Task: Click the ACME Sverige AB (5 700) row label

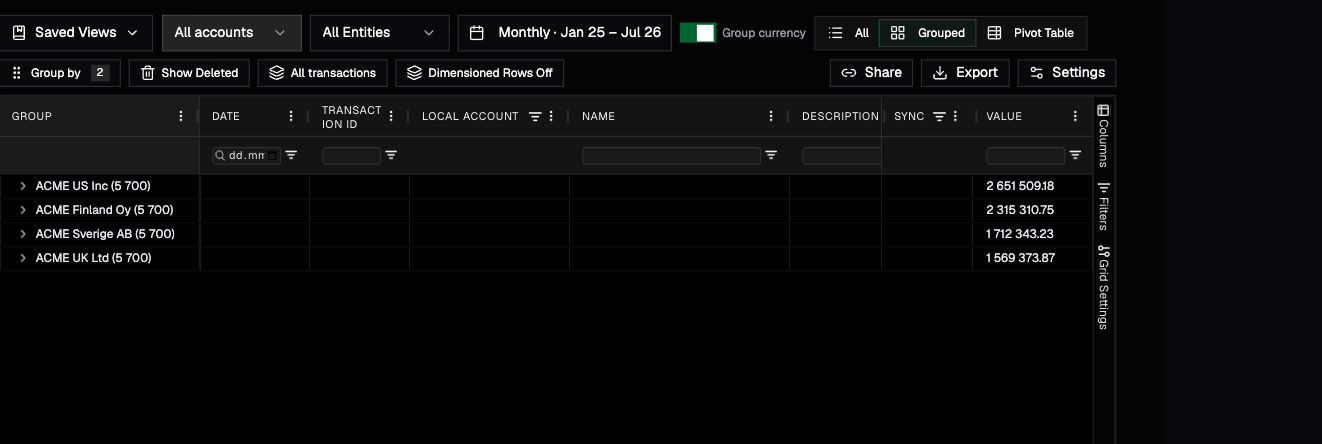Action: tap(105, 234)
